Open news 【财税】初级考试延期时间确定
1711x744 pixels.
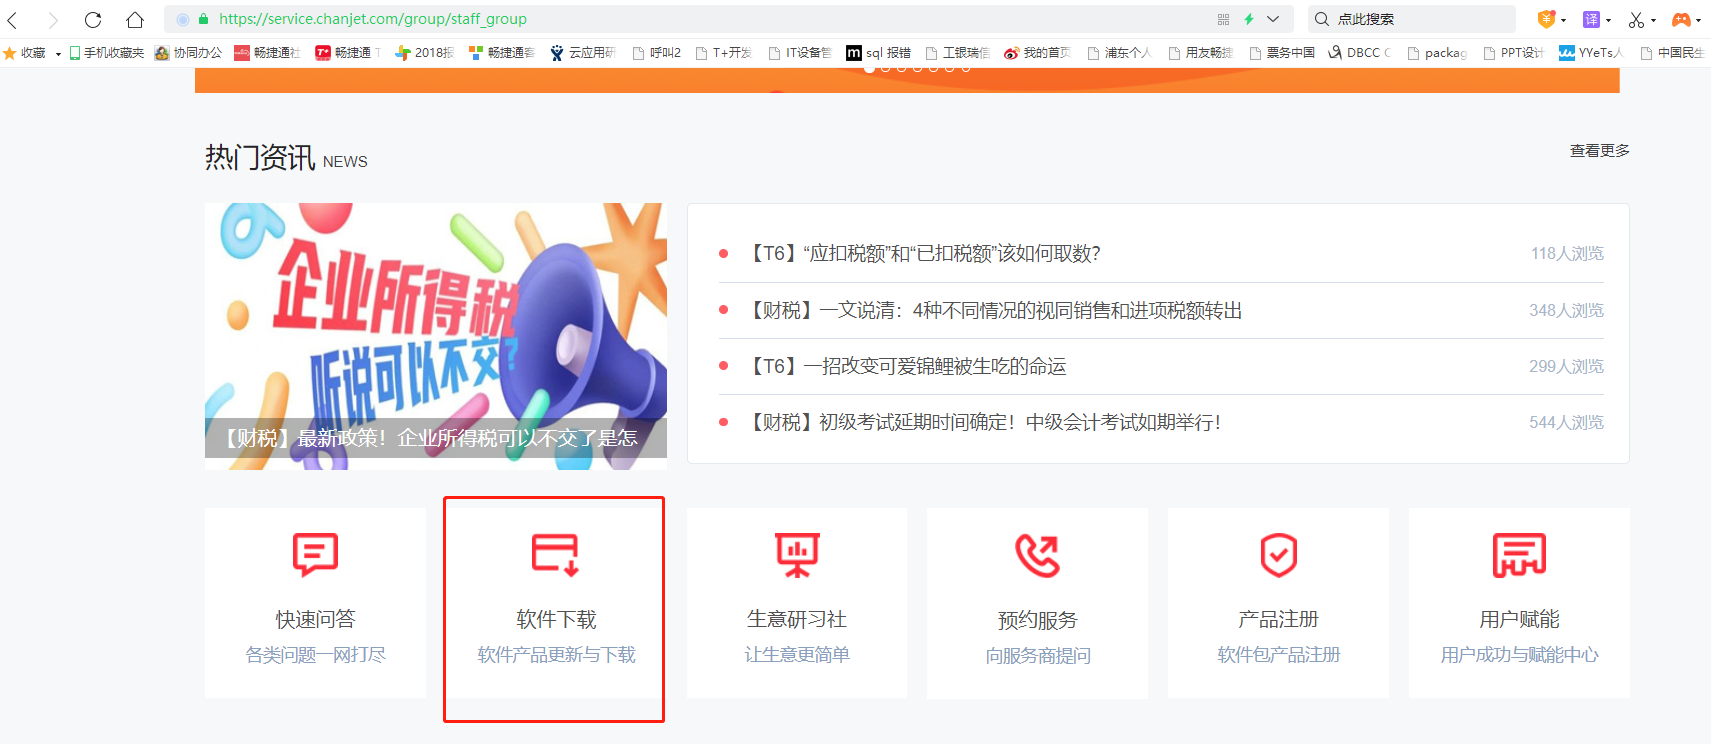tap(985, 423)
